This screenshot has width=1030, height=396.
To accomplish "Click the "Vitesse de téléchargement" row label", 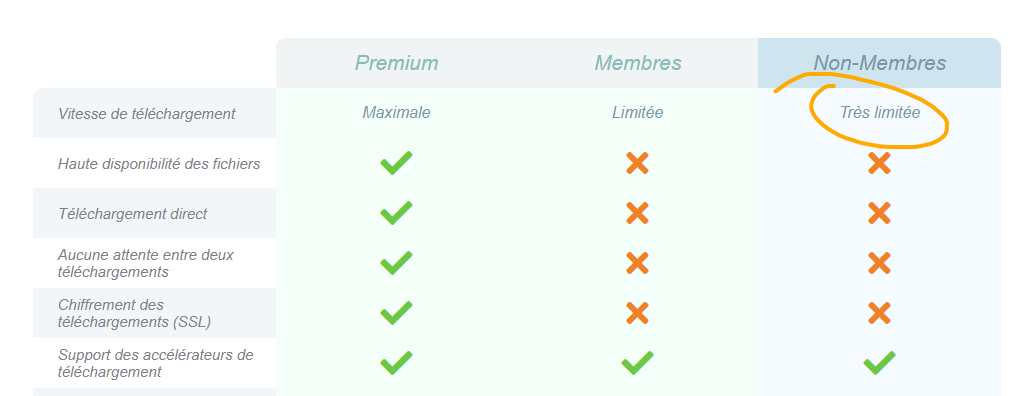I will click(x=146, y=114).
